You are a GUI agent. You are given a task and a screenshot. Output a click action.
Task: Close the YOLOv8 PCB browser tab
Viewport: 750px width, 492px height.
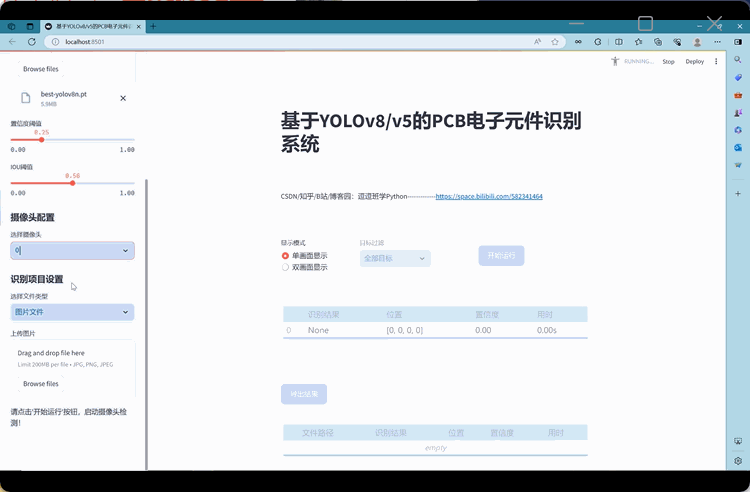coord(139,26)
